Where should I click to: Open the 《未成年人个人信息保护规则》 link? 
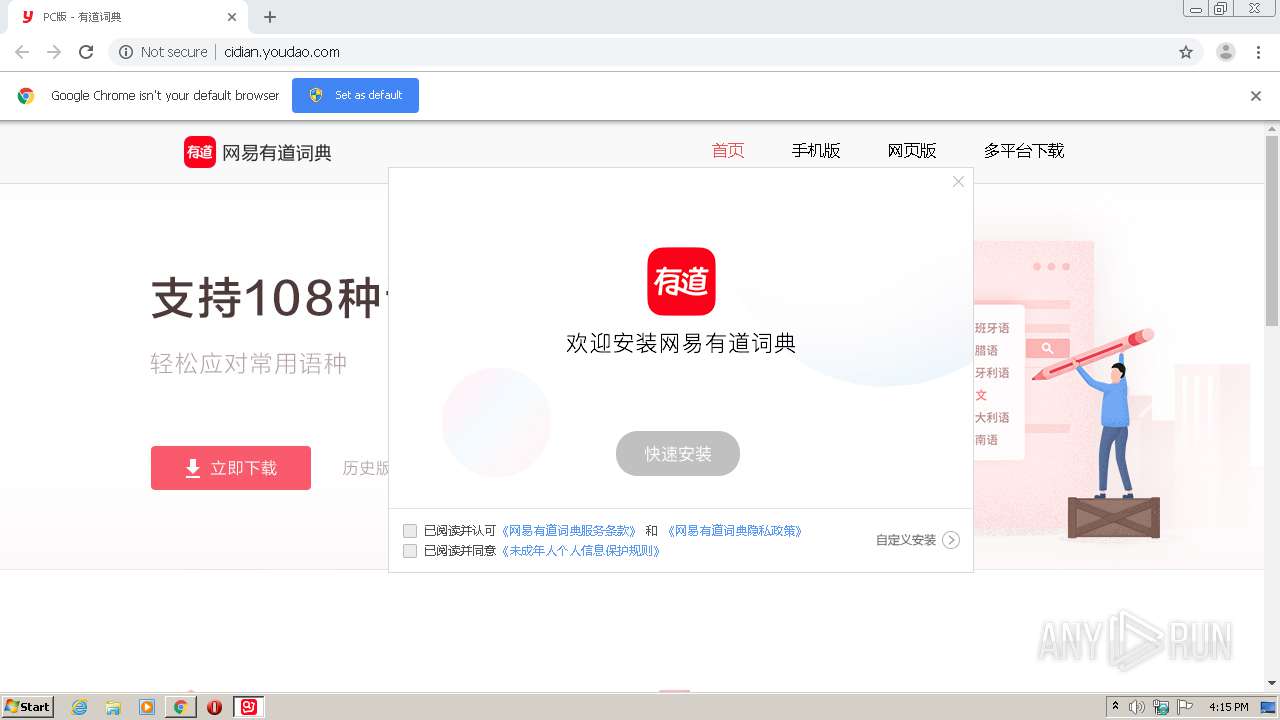tap(580, 551)
